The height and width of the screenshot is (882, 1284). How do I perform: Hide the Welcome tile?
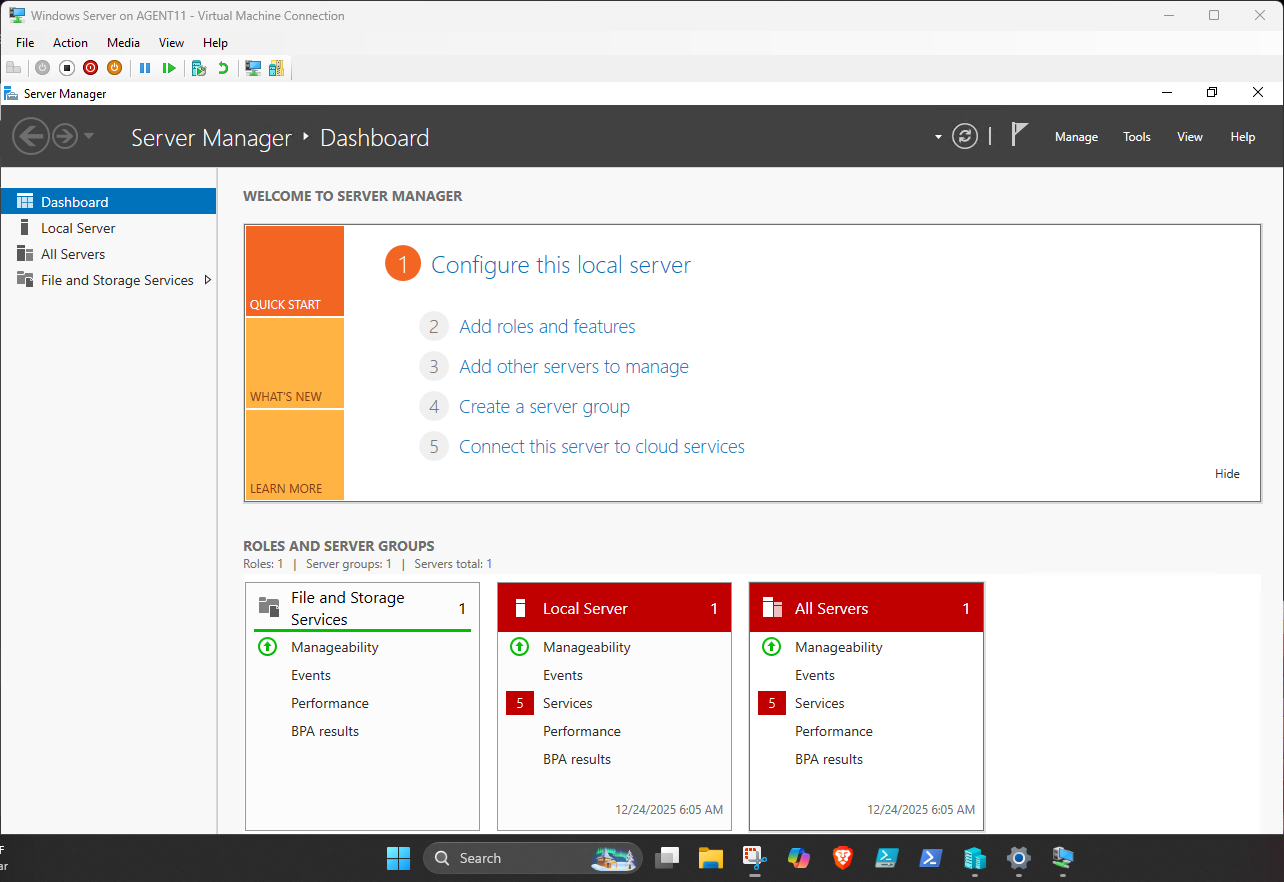coord(1227,473)
